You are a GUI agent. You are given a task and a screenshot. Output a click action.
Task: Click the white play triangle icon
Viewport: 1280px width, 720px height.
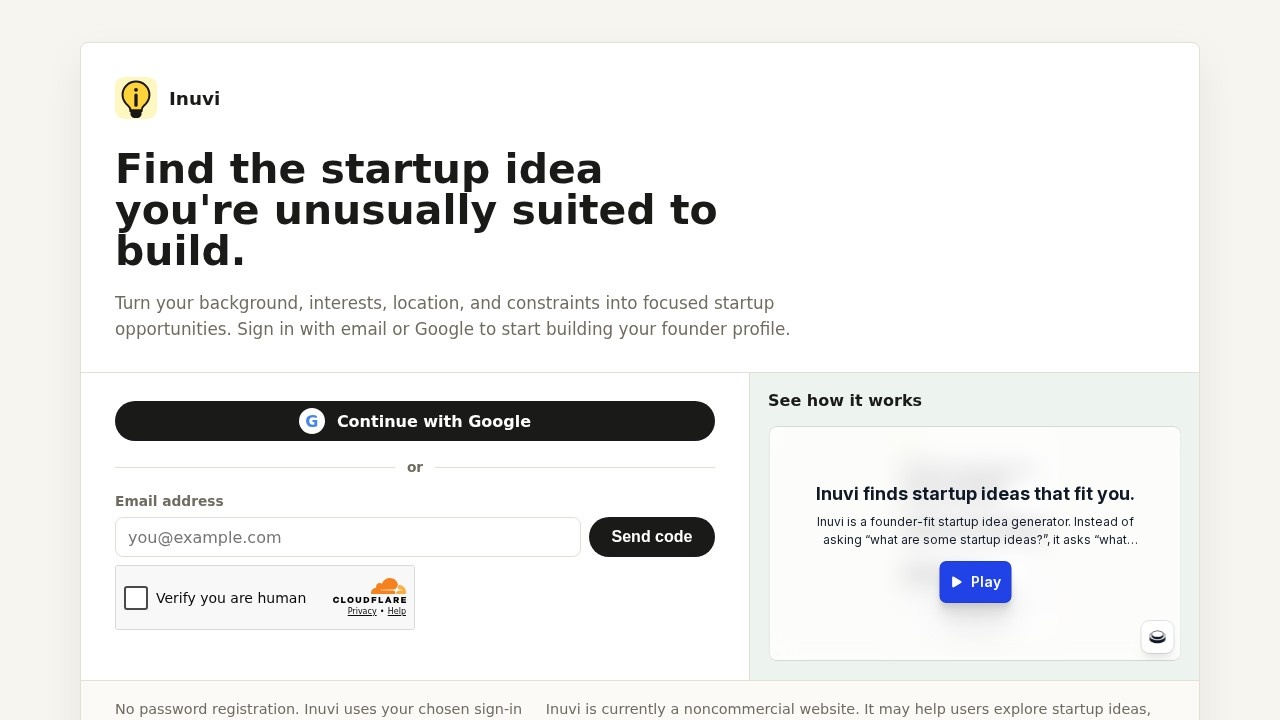point(957,582)
